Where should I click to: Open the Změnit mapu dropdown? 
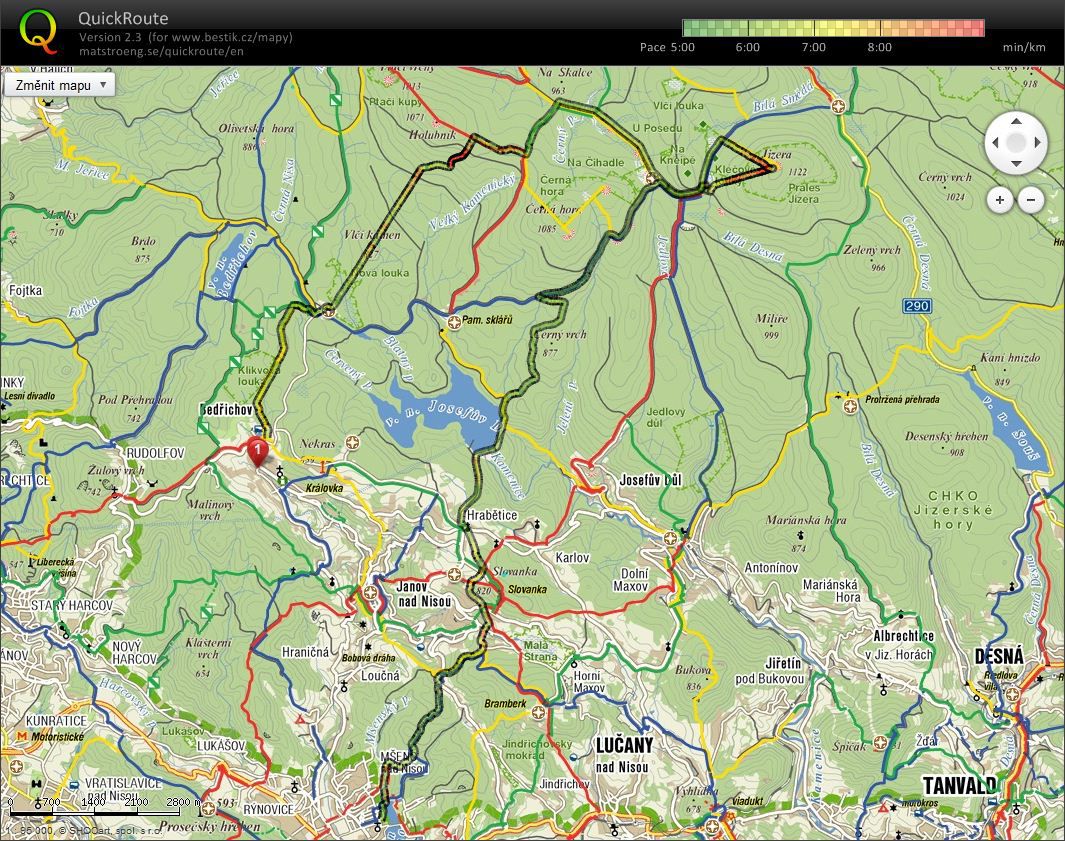[59, 85]
